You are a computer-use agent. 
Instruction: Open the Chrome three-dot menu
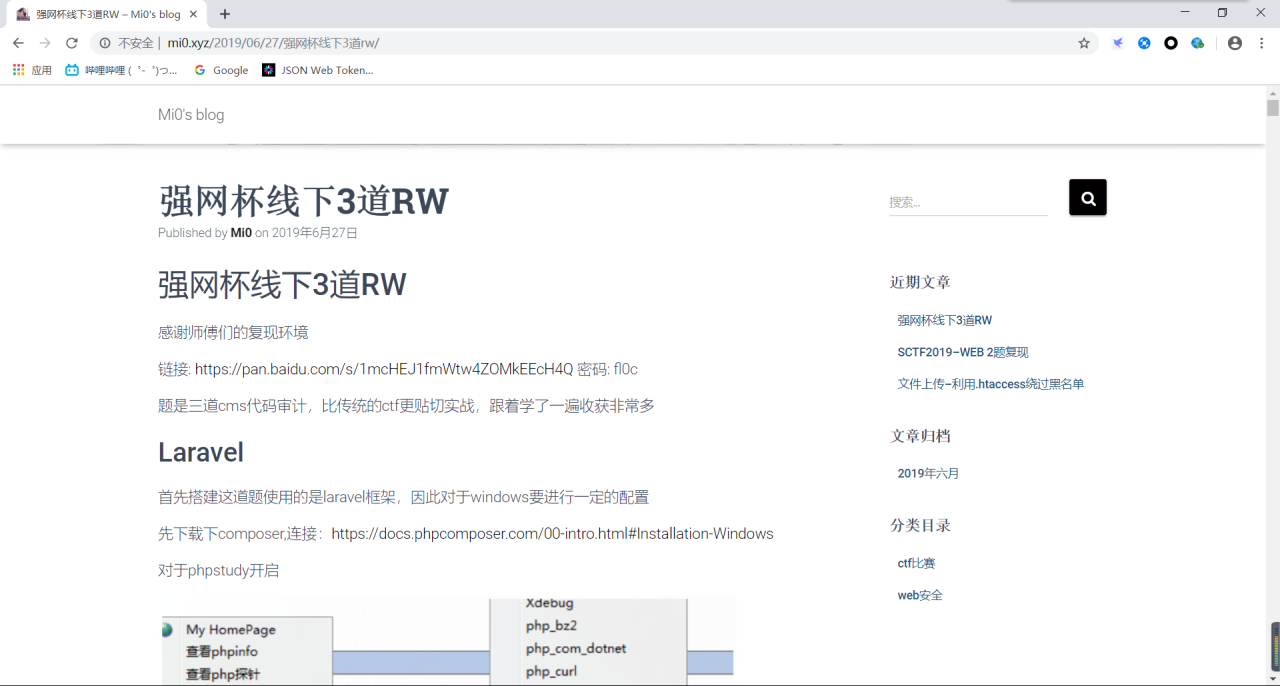click(x=1262, y=43)
